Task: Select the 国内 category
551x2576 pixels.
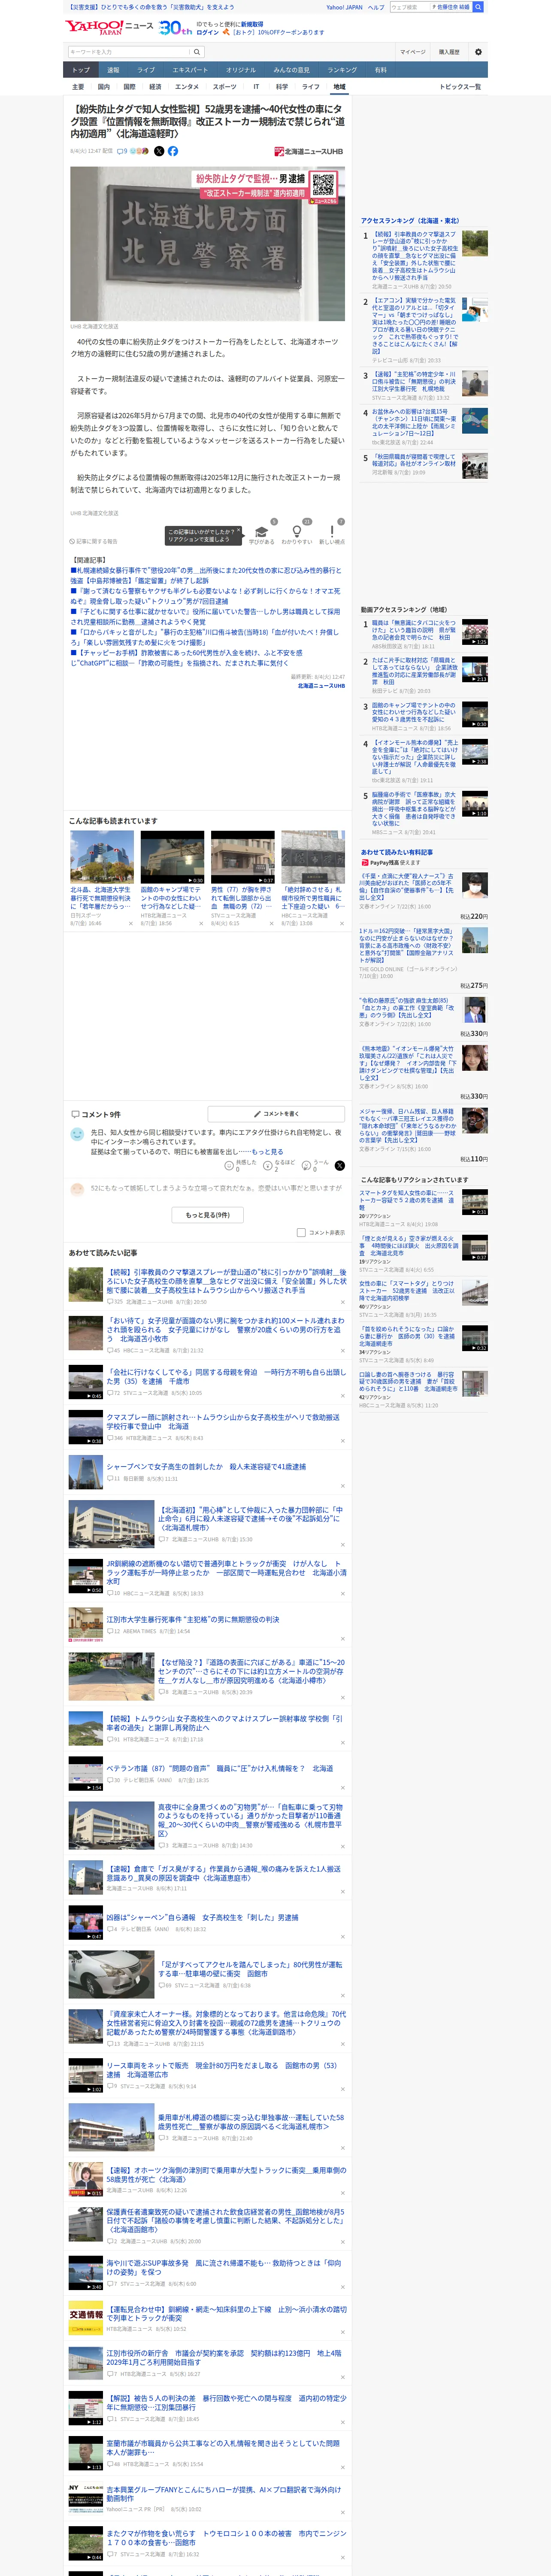Action: click(x=104, y=87)
